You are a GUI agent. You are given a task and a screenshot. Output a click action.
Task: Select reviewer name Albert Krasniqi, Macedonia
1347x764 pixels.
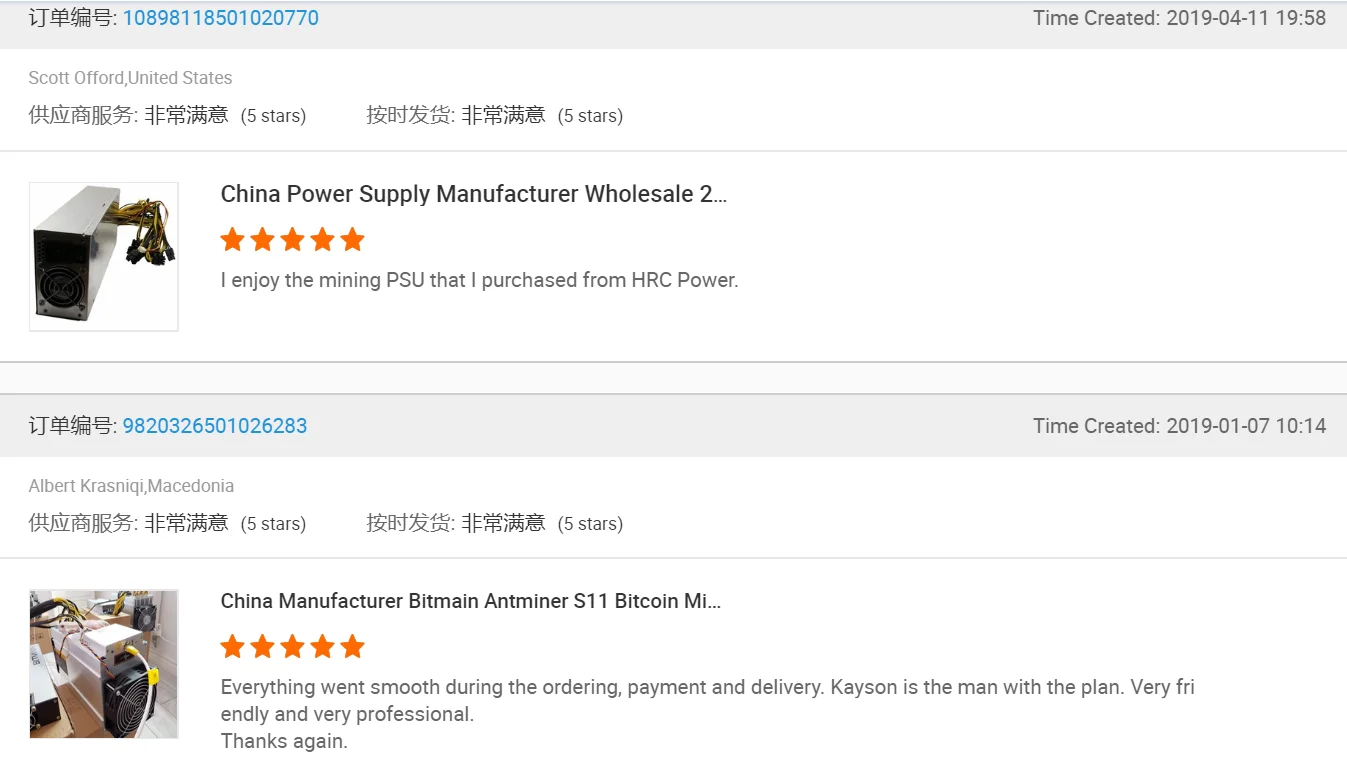131,486
